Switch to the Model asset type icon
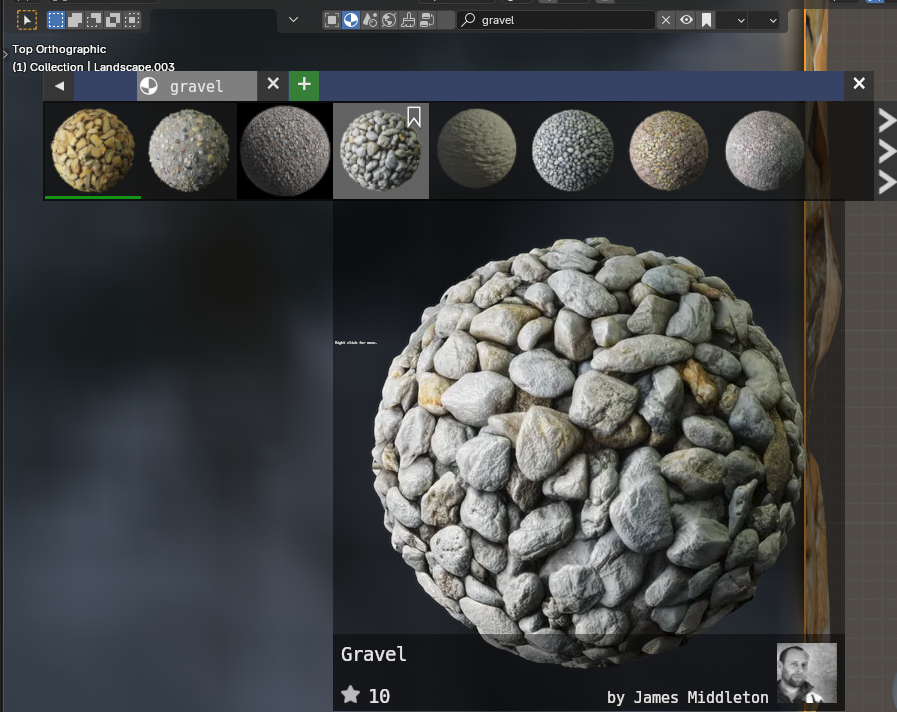 coord(332,20)
